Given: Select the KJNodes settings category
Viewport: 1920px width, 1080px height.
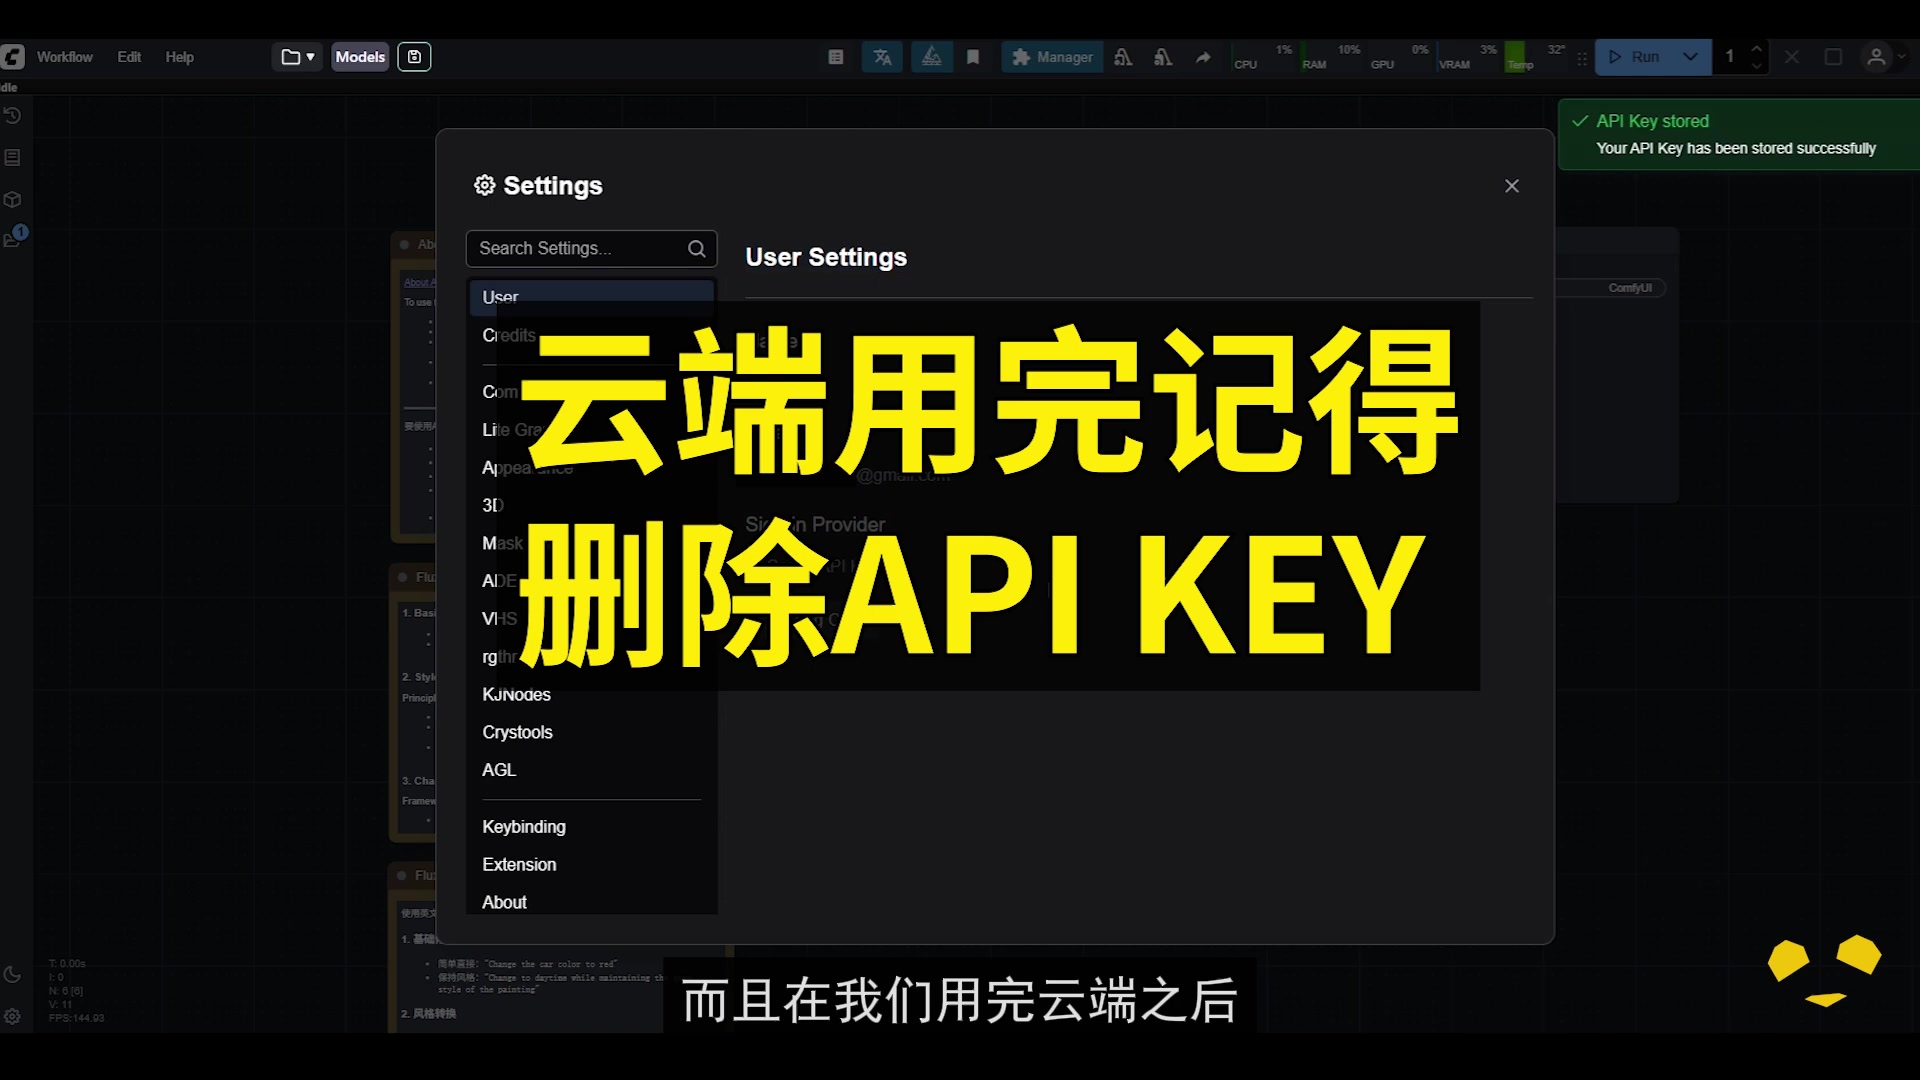Looking at the screenshot, I should (x=592, y=694).
